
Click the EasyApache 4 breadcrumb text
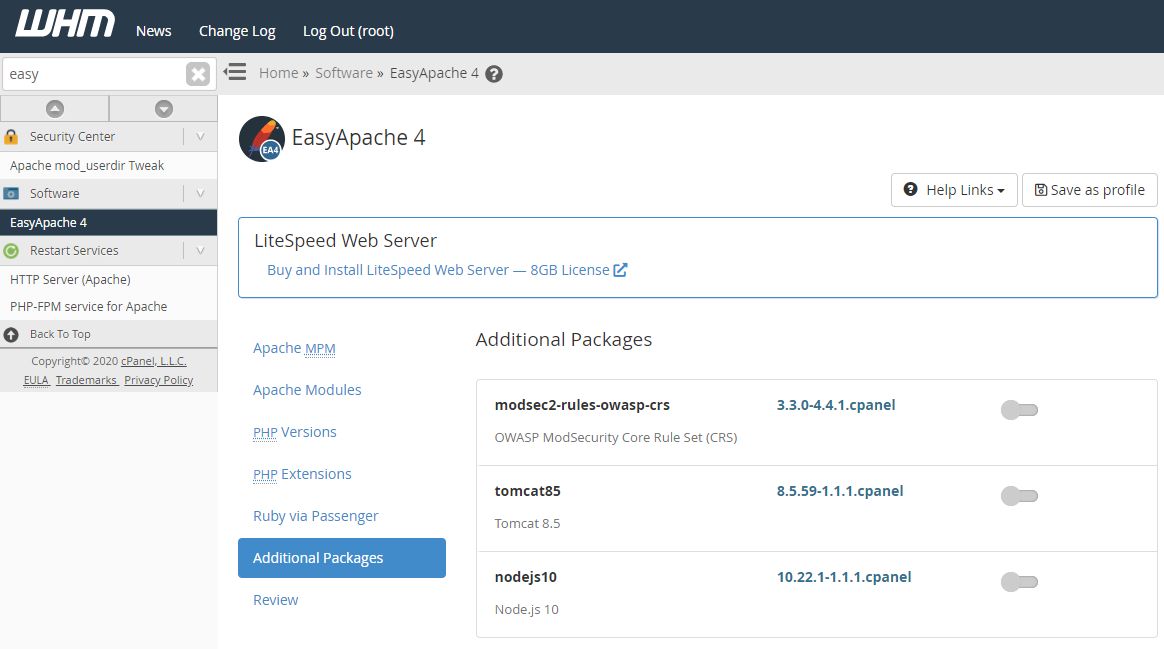434,74
